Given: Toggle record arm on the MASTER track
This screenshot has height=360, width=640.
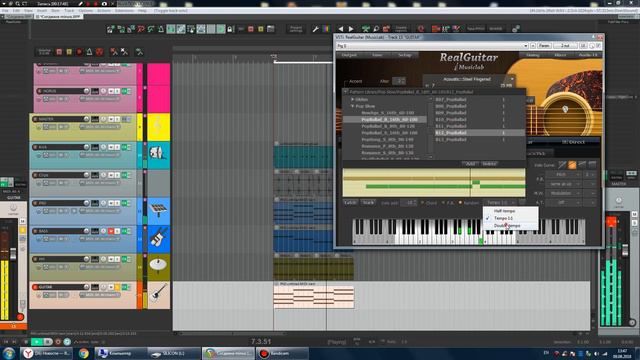Looking at the screenshot, I should [x=35, y=119].
